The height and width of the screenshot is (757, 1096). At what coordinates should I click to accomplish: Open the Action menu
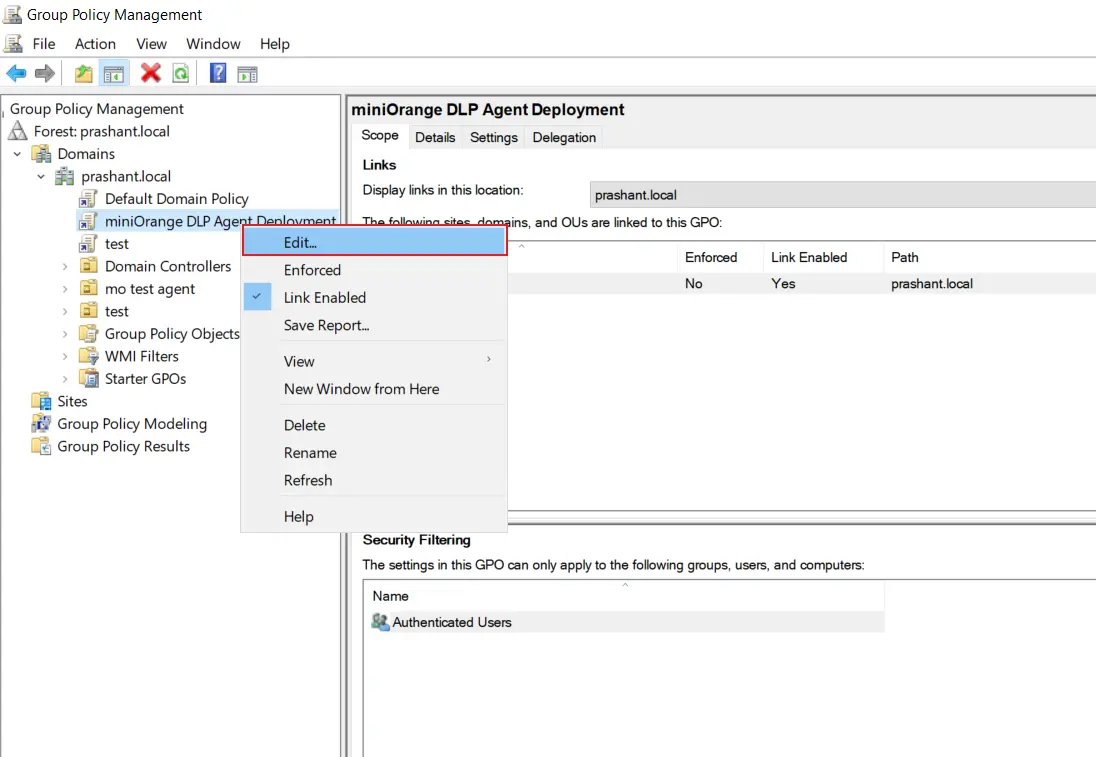click(x=95, y=43)
